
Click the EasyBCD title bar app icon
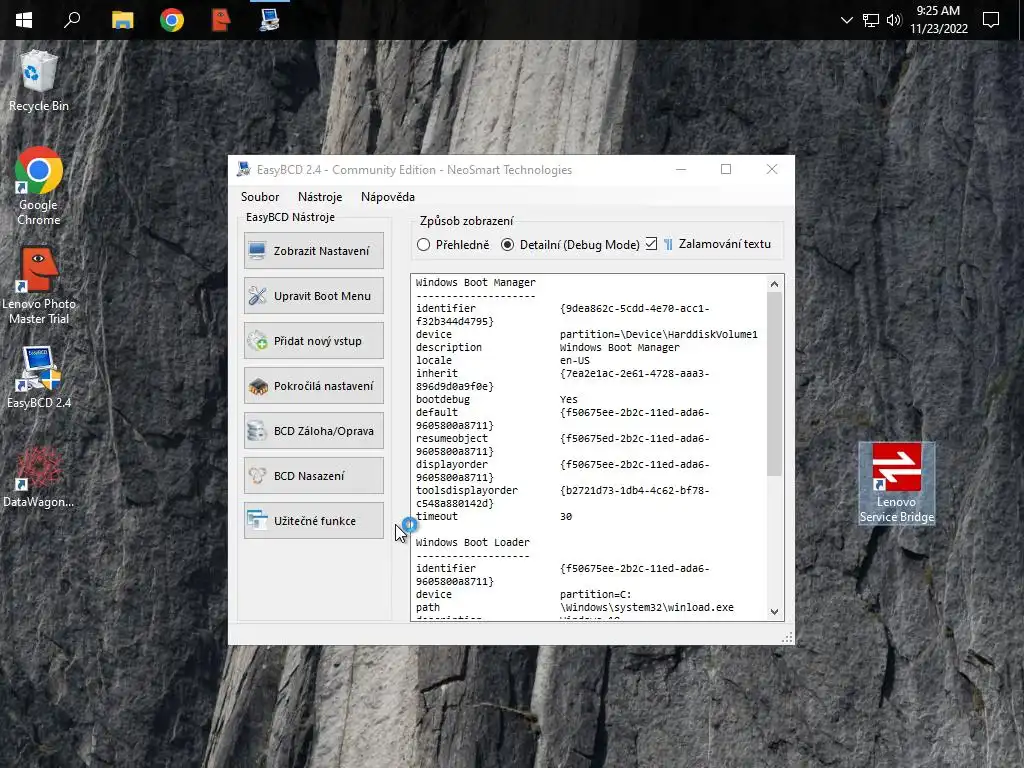pos(244,170)
